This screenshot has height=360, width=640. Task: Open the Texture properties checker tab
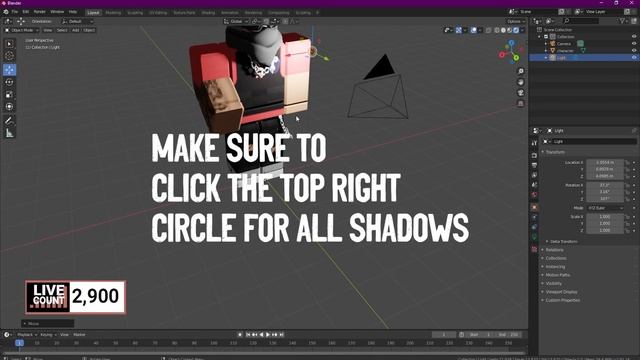[534, 249]
